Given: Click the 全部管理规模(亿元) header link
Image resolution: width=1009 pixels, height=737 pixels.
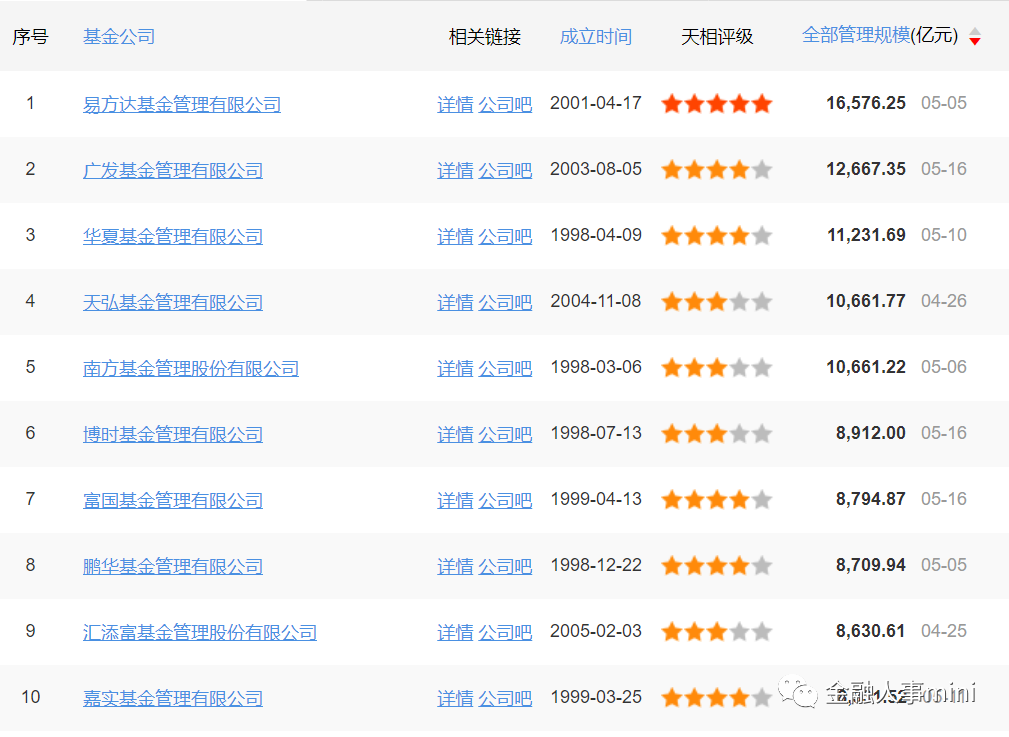Looking at the screenshot, I should (x=880, y=35).
